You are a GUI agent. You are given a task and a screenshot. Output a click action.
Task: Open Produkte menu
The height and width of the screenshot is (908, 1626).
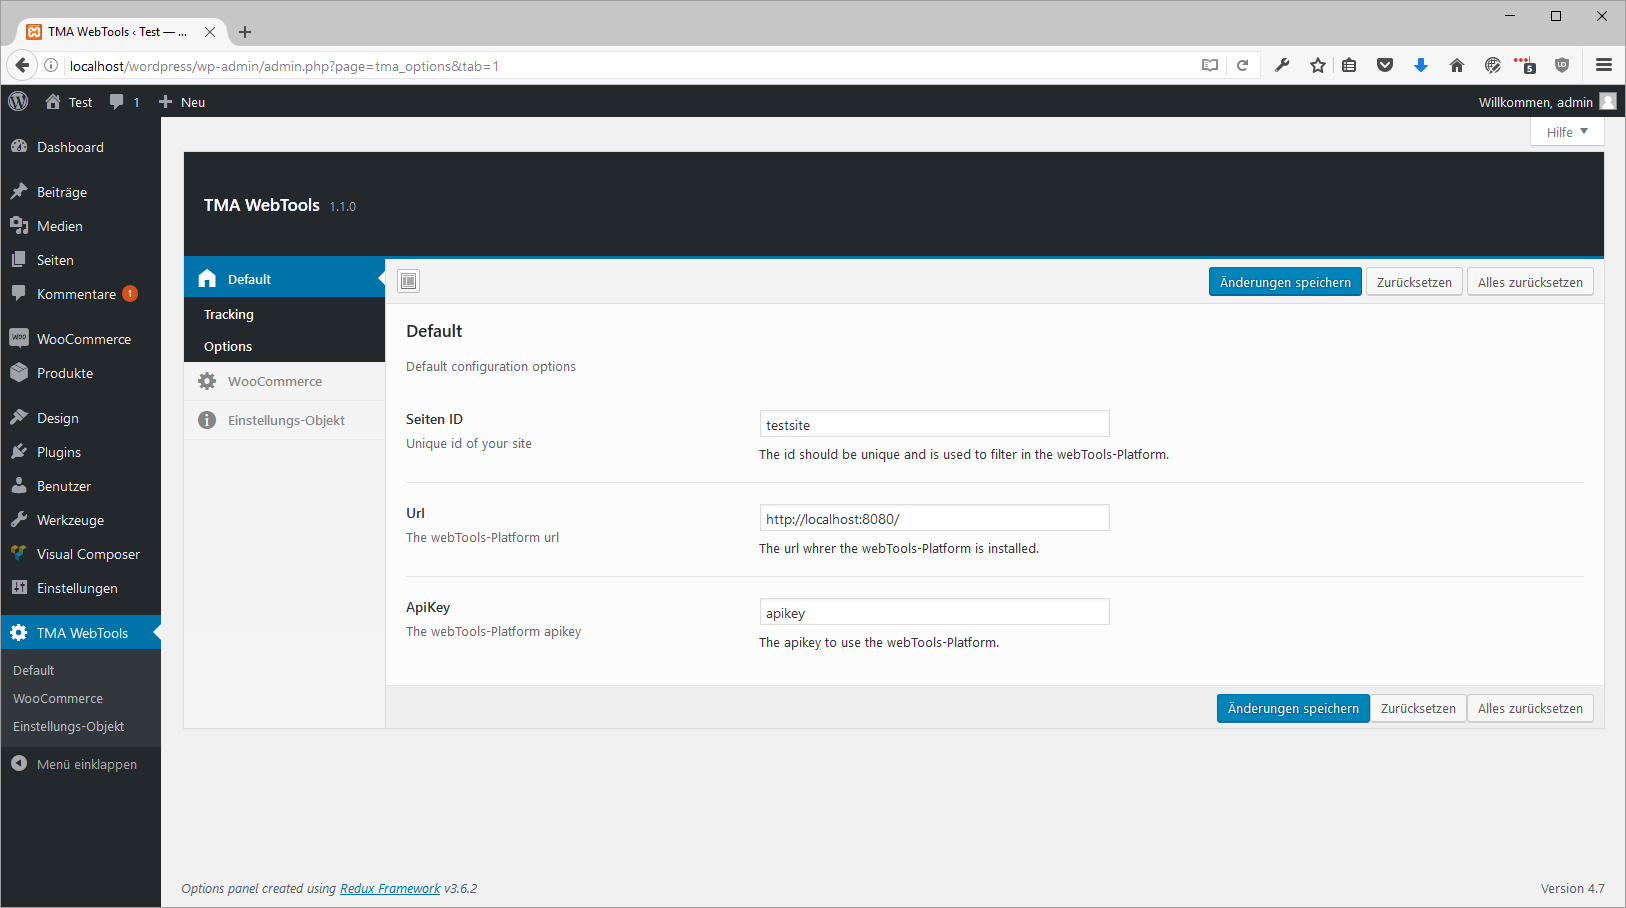(80, 373)
